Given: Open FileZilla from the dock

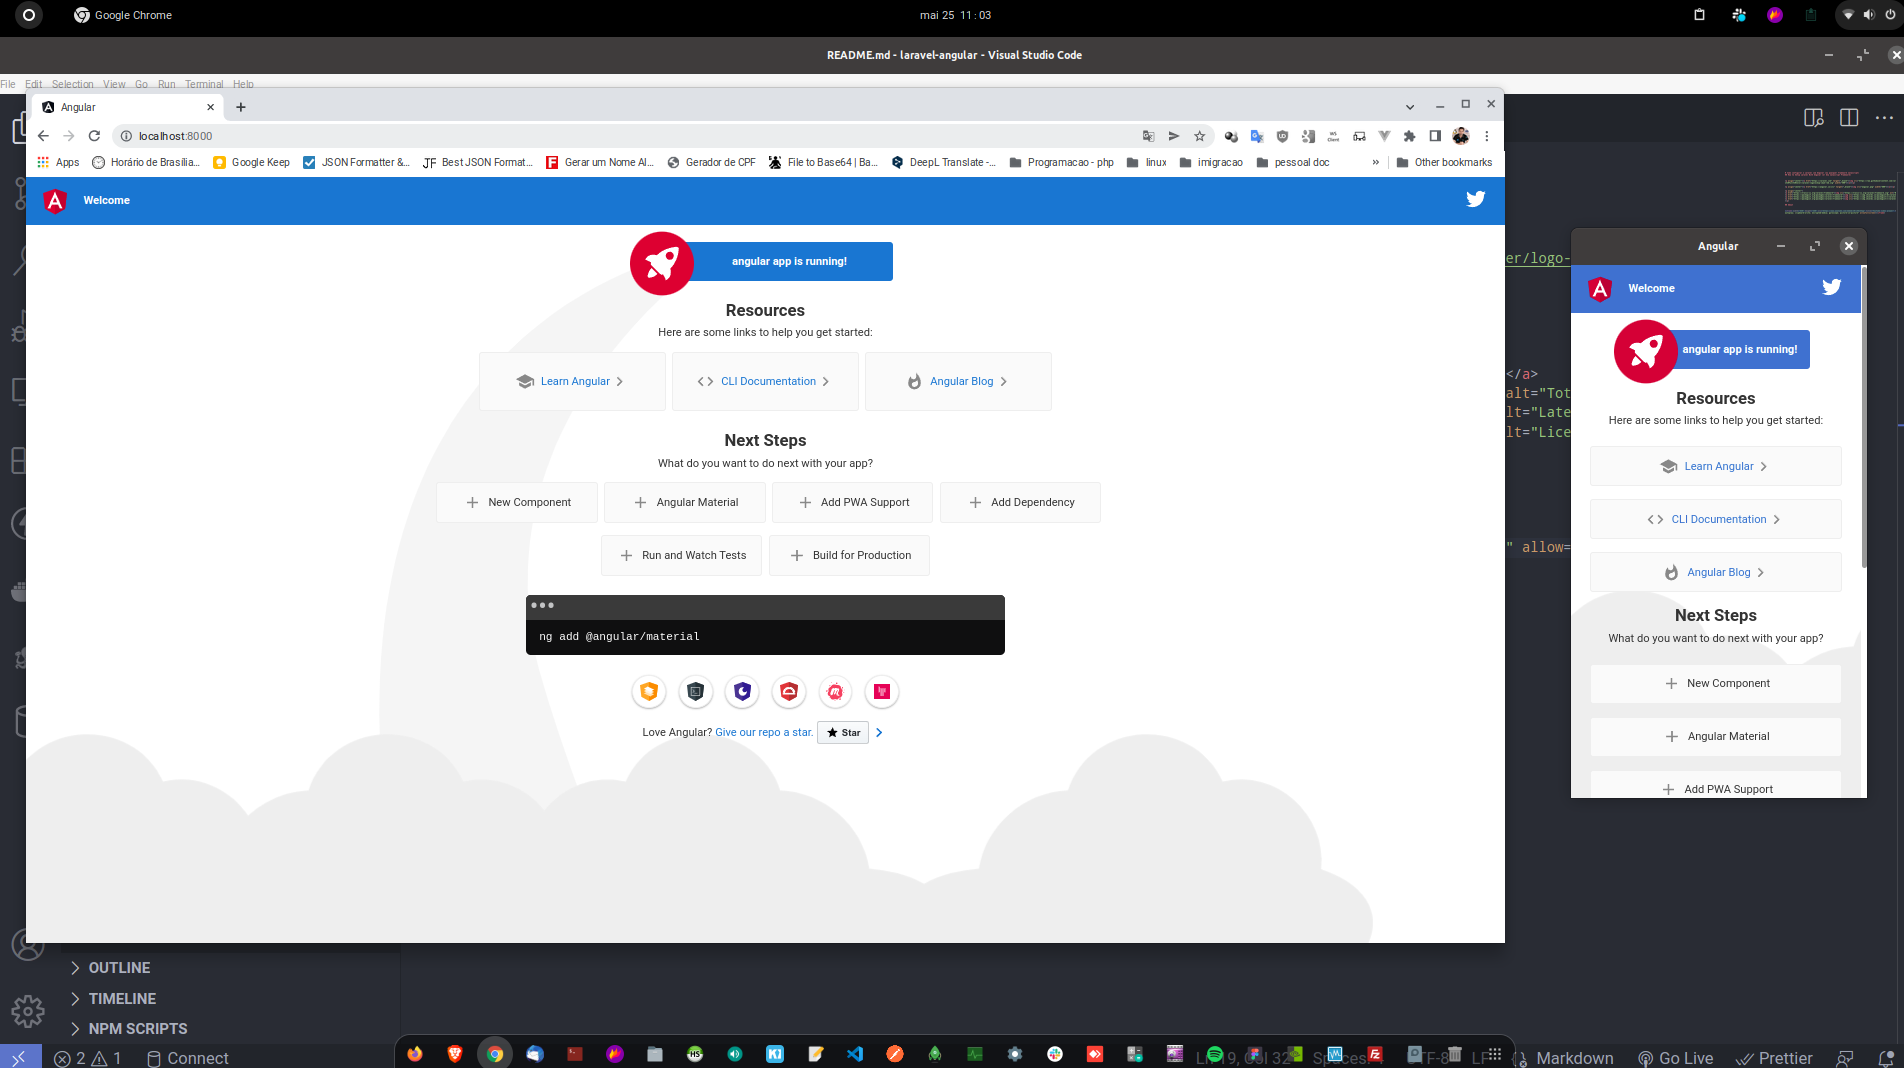Looking at the screenshot, I should coord(1375,1053).
